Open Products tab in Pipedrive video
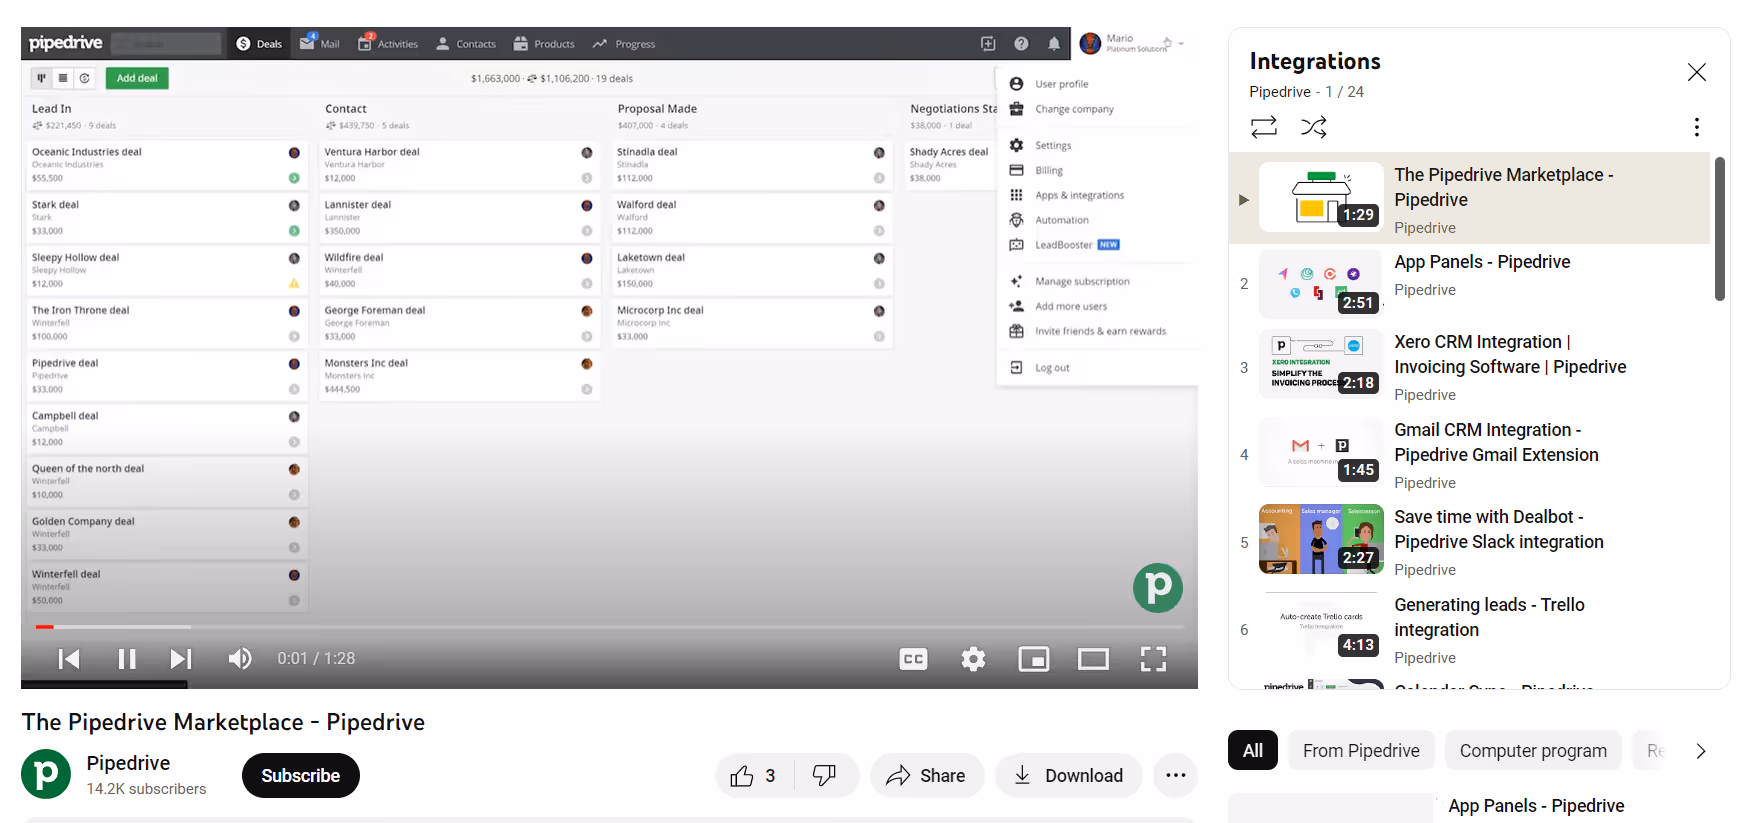 [544, 44]
